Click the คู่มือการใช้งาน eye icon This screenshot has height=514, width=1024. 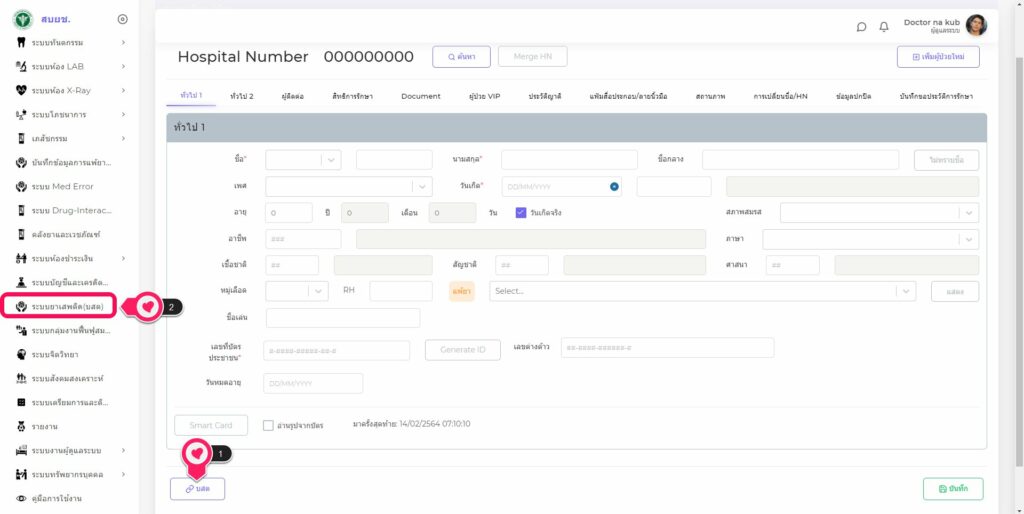point(21,498)
